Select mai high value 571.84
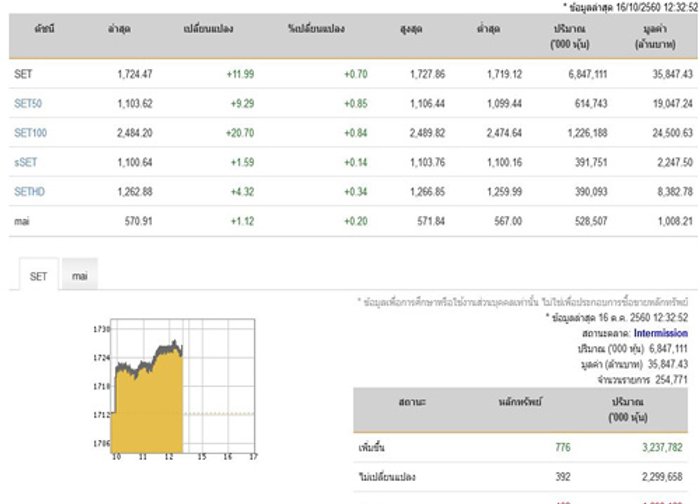The image size is (700, 504). [x=431, y=221]
